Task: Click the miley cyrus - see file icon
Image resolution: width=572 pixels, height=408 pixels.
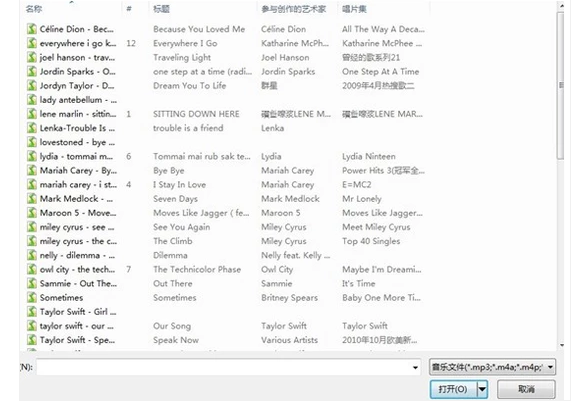Action: (32, 227)
